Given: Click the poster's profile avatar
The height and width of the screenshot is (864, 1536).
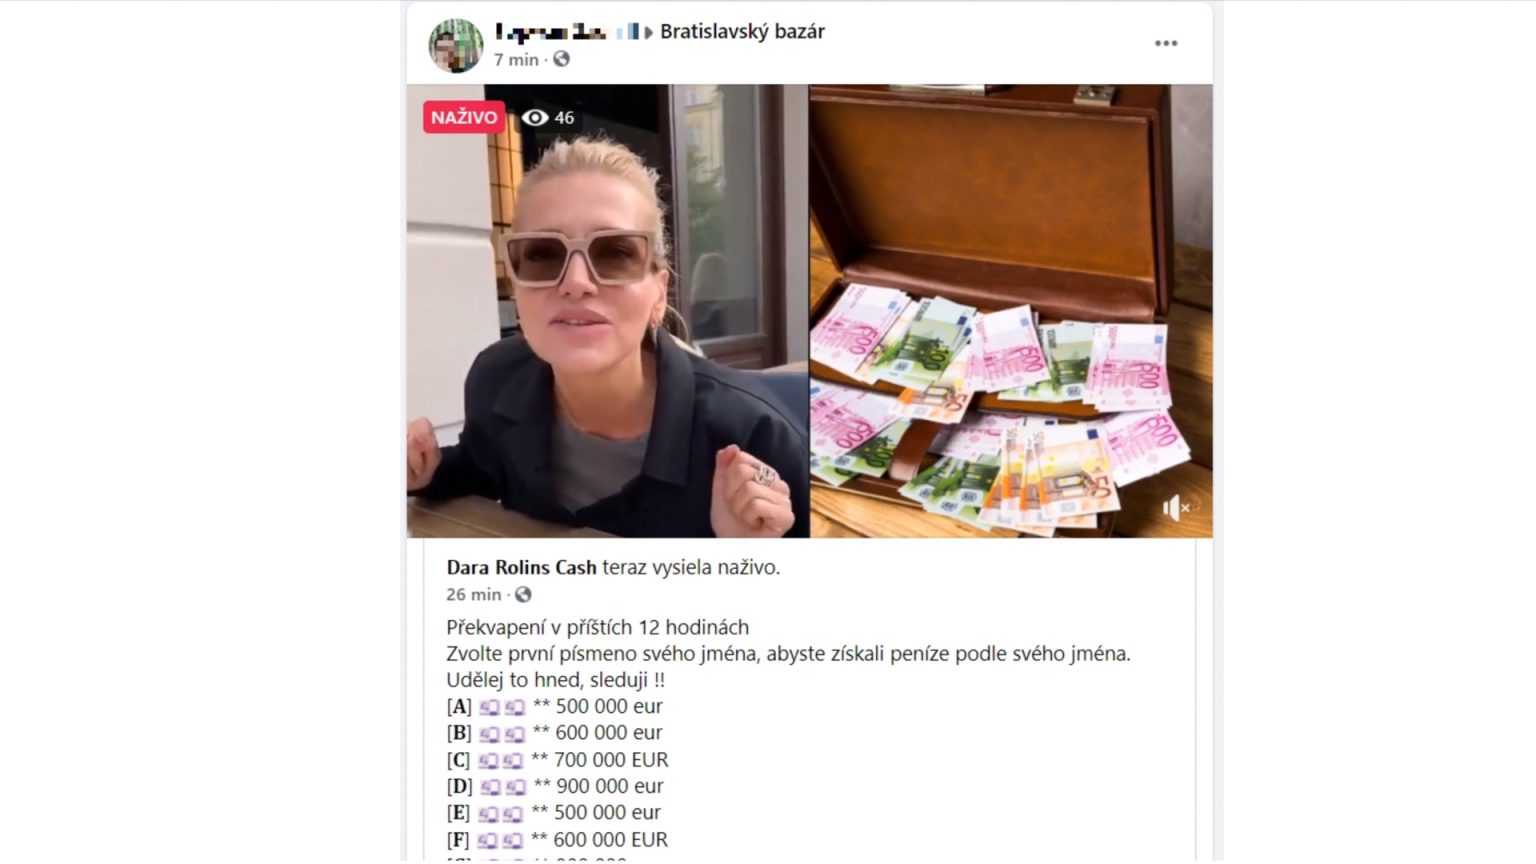Looking at the screenshot, I should (x=455, y=45).
